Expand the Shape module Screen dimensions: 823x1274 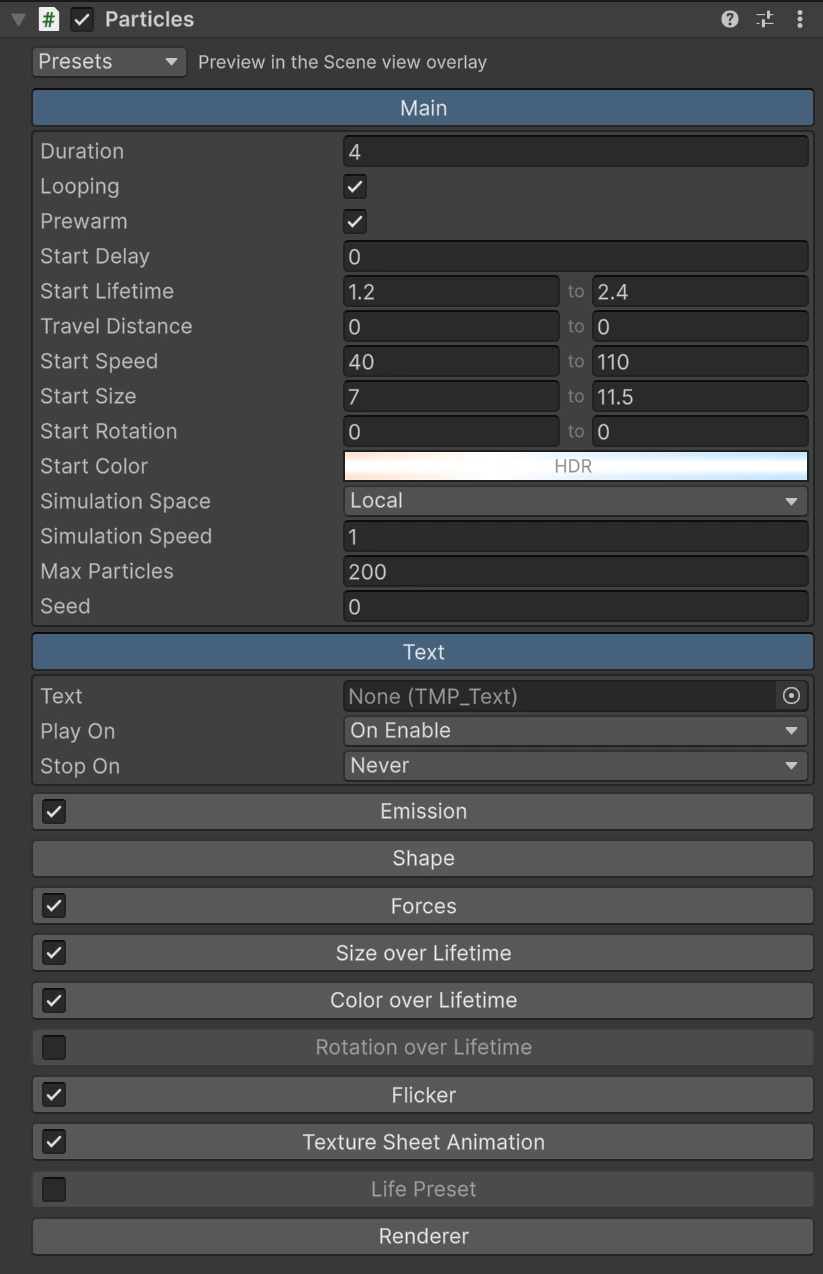423,858
